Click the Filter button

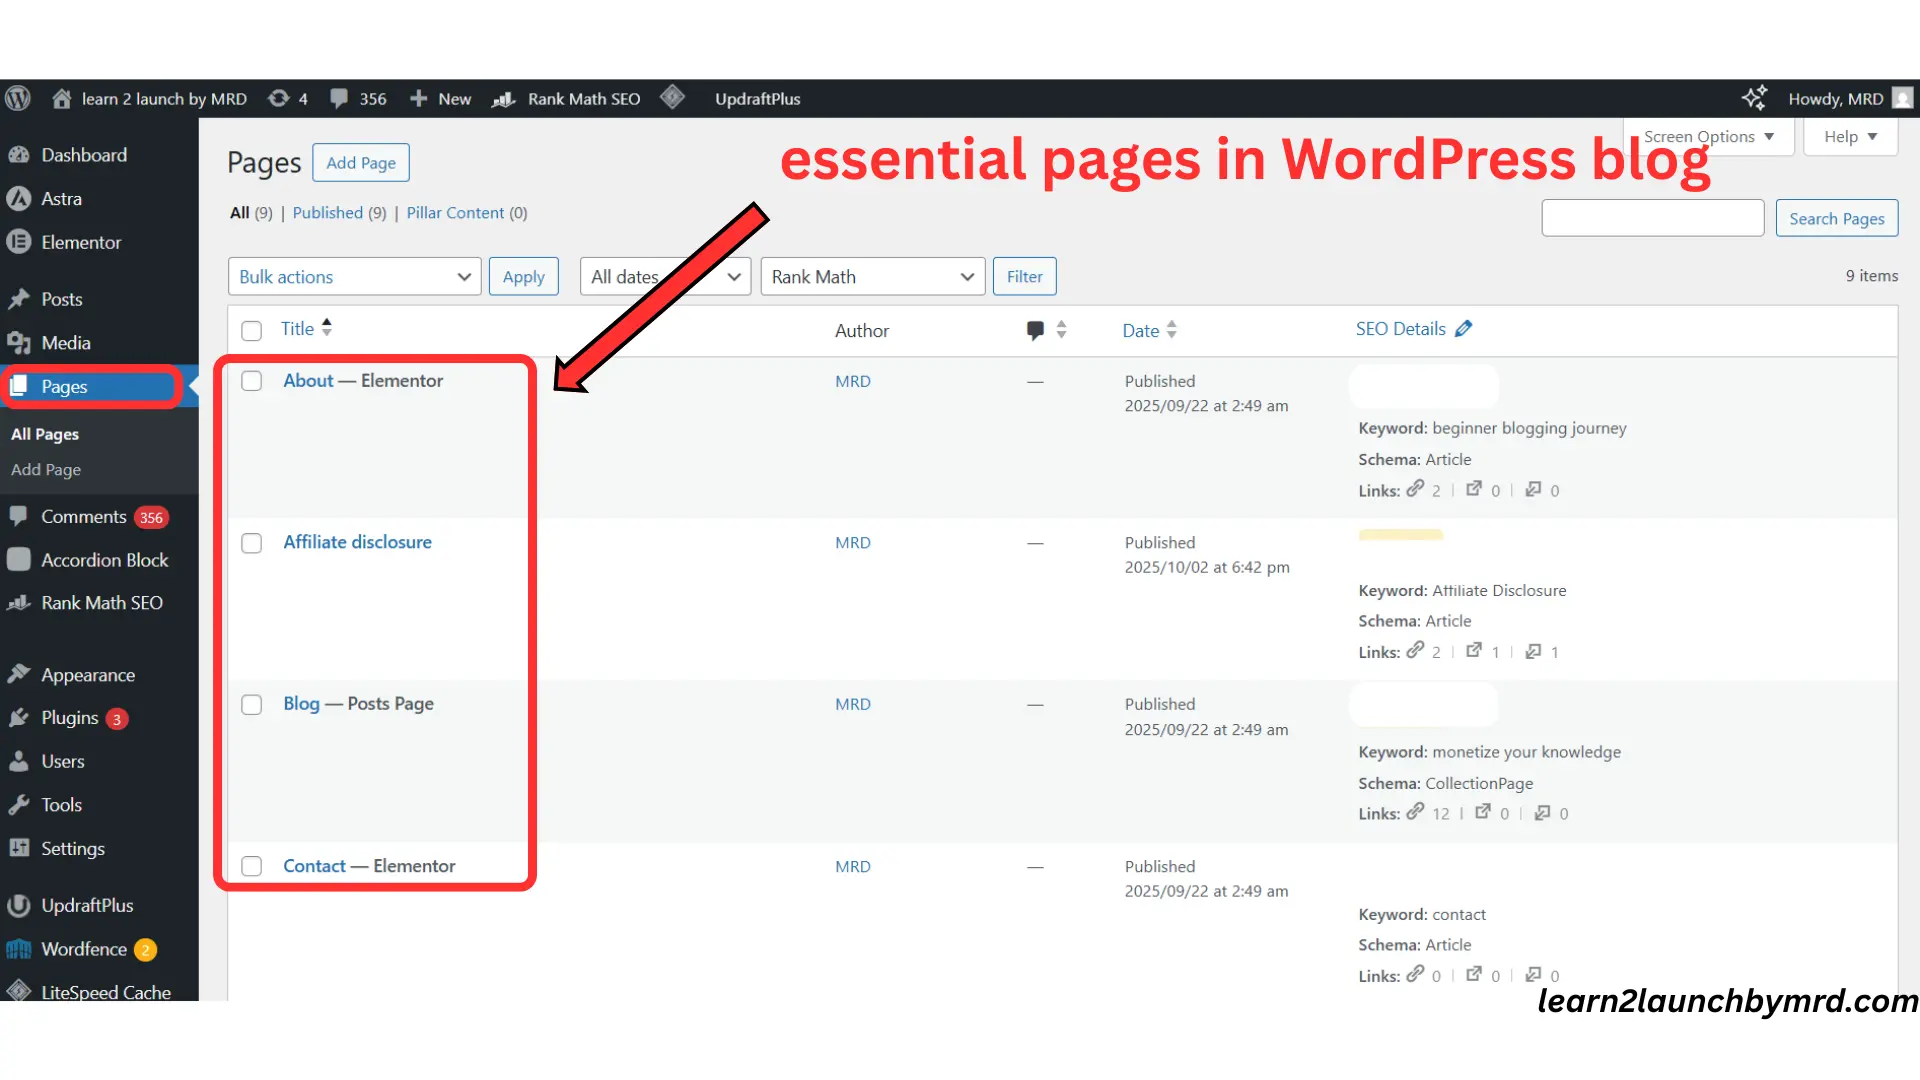pyautogui.click(x=1024, y=277)
